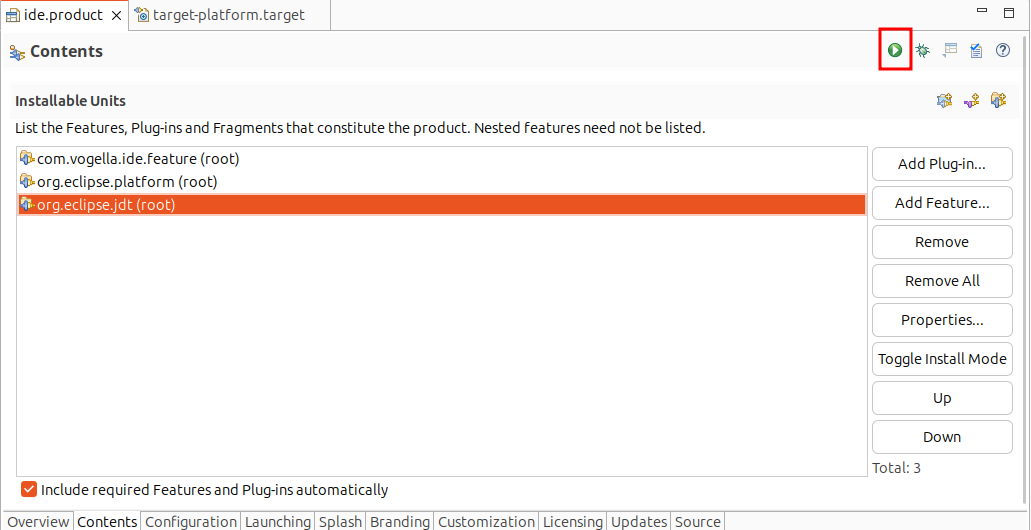Image resolution: width=1031 pixels, height=530 pixels.
Task: Switch to the Branding tab
Action: tap(400, 522)
